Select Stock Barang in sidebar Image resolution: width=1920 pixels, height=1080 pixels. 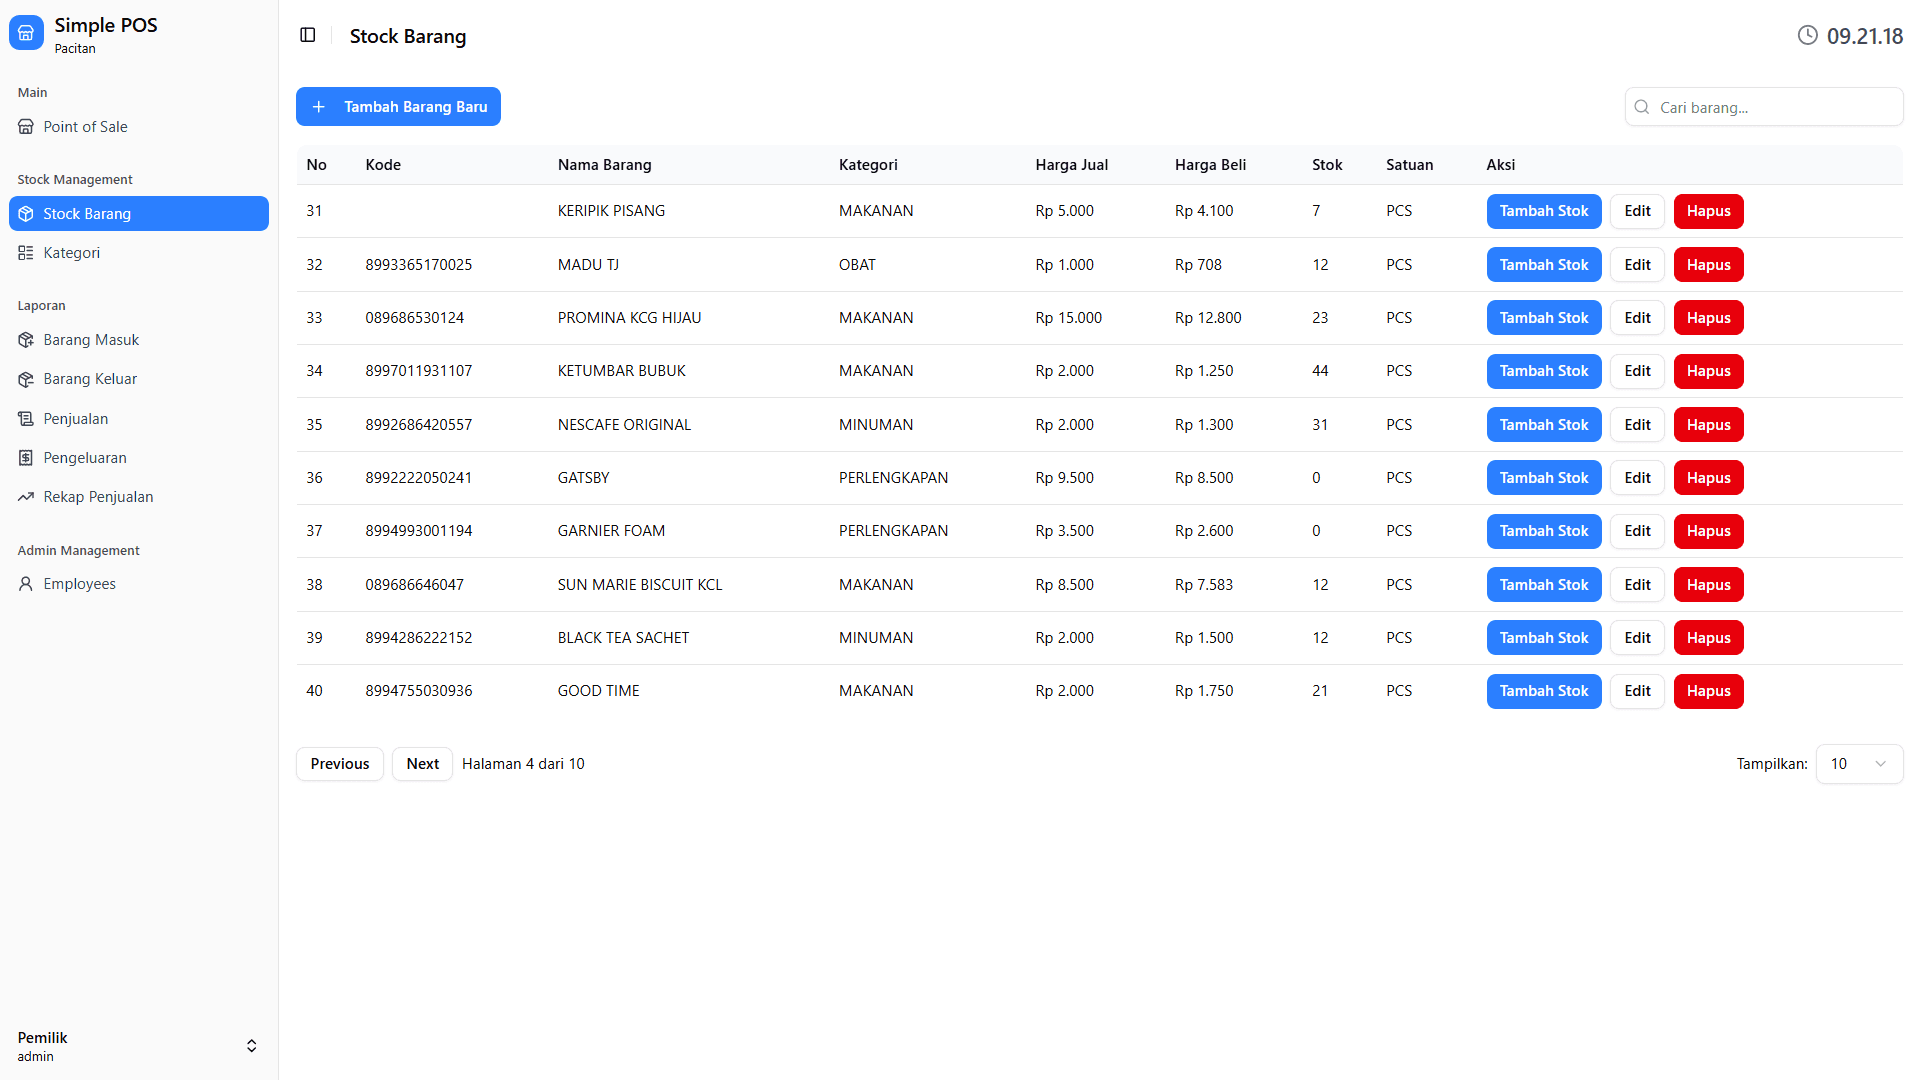pos(138,214)
